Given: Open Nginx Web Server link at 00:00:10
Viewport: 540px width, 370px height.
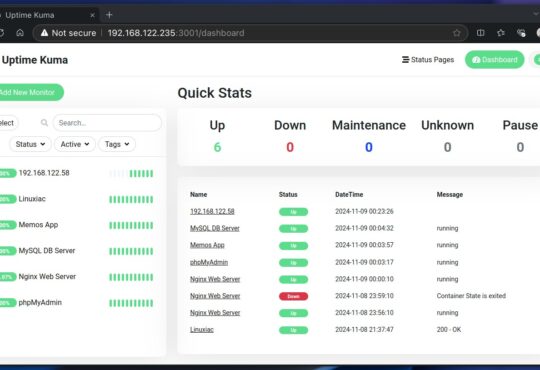Looking at the screenshot, I should [x=215, y=279].
